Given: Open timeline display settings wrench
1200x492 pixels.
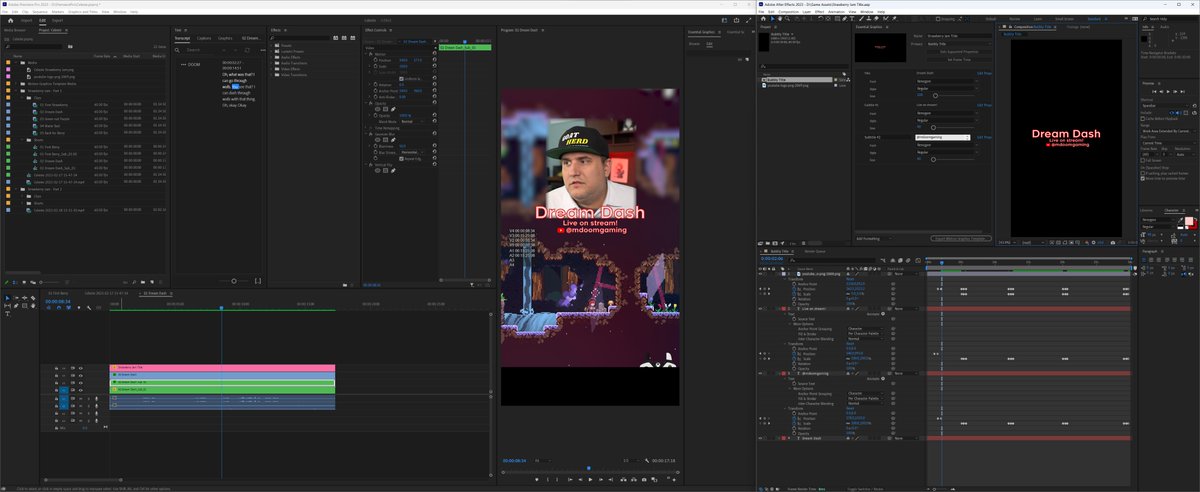Looking at the screenshot, I should click(88, 308).
